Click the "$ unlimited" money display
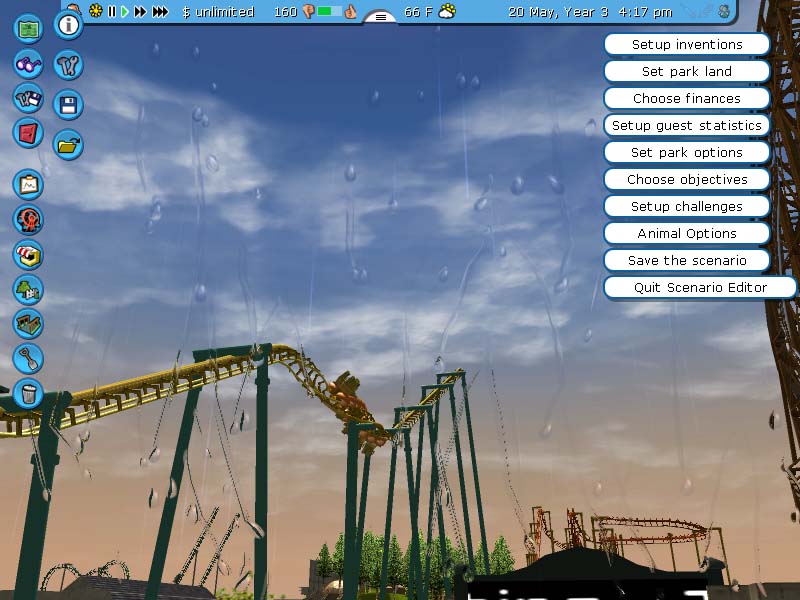 (x=218, y=12)
